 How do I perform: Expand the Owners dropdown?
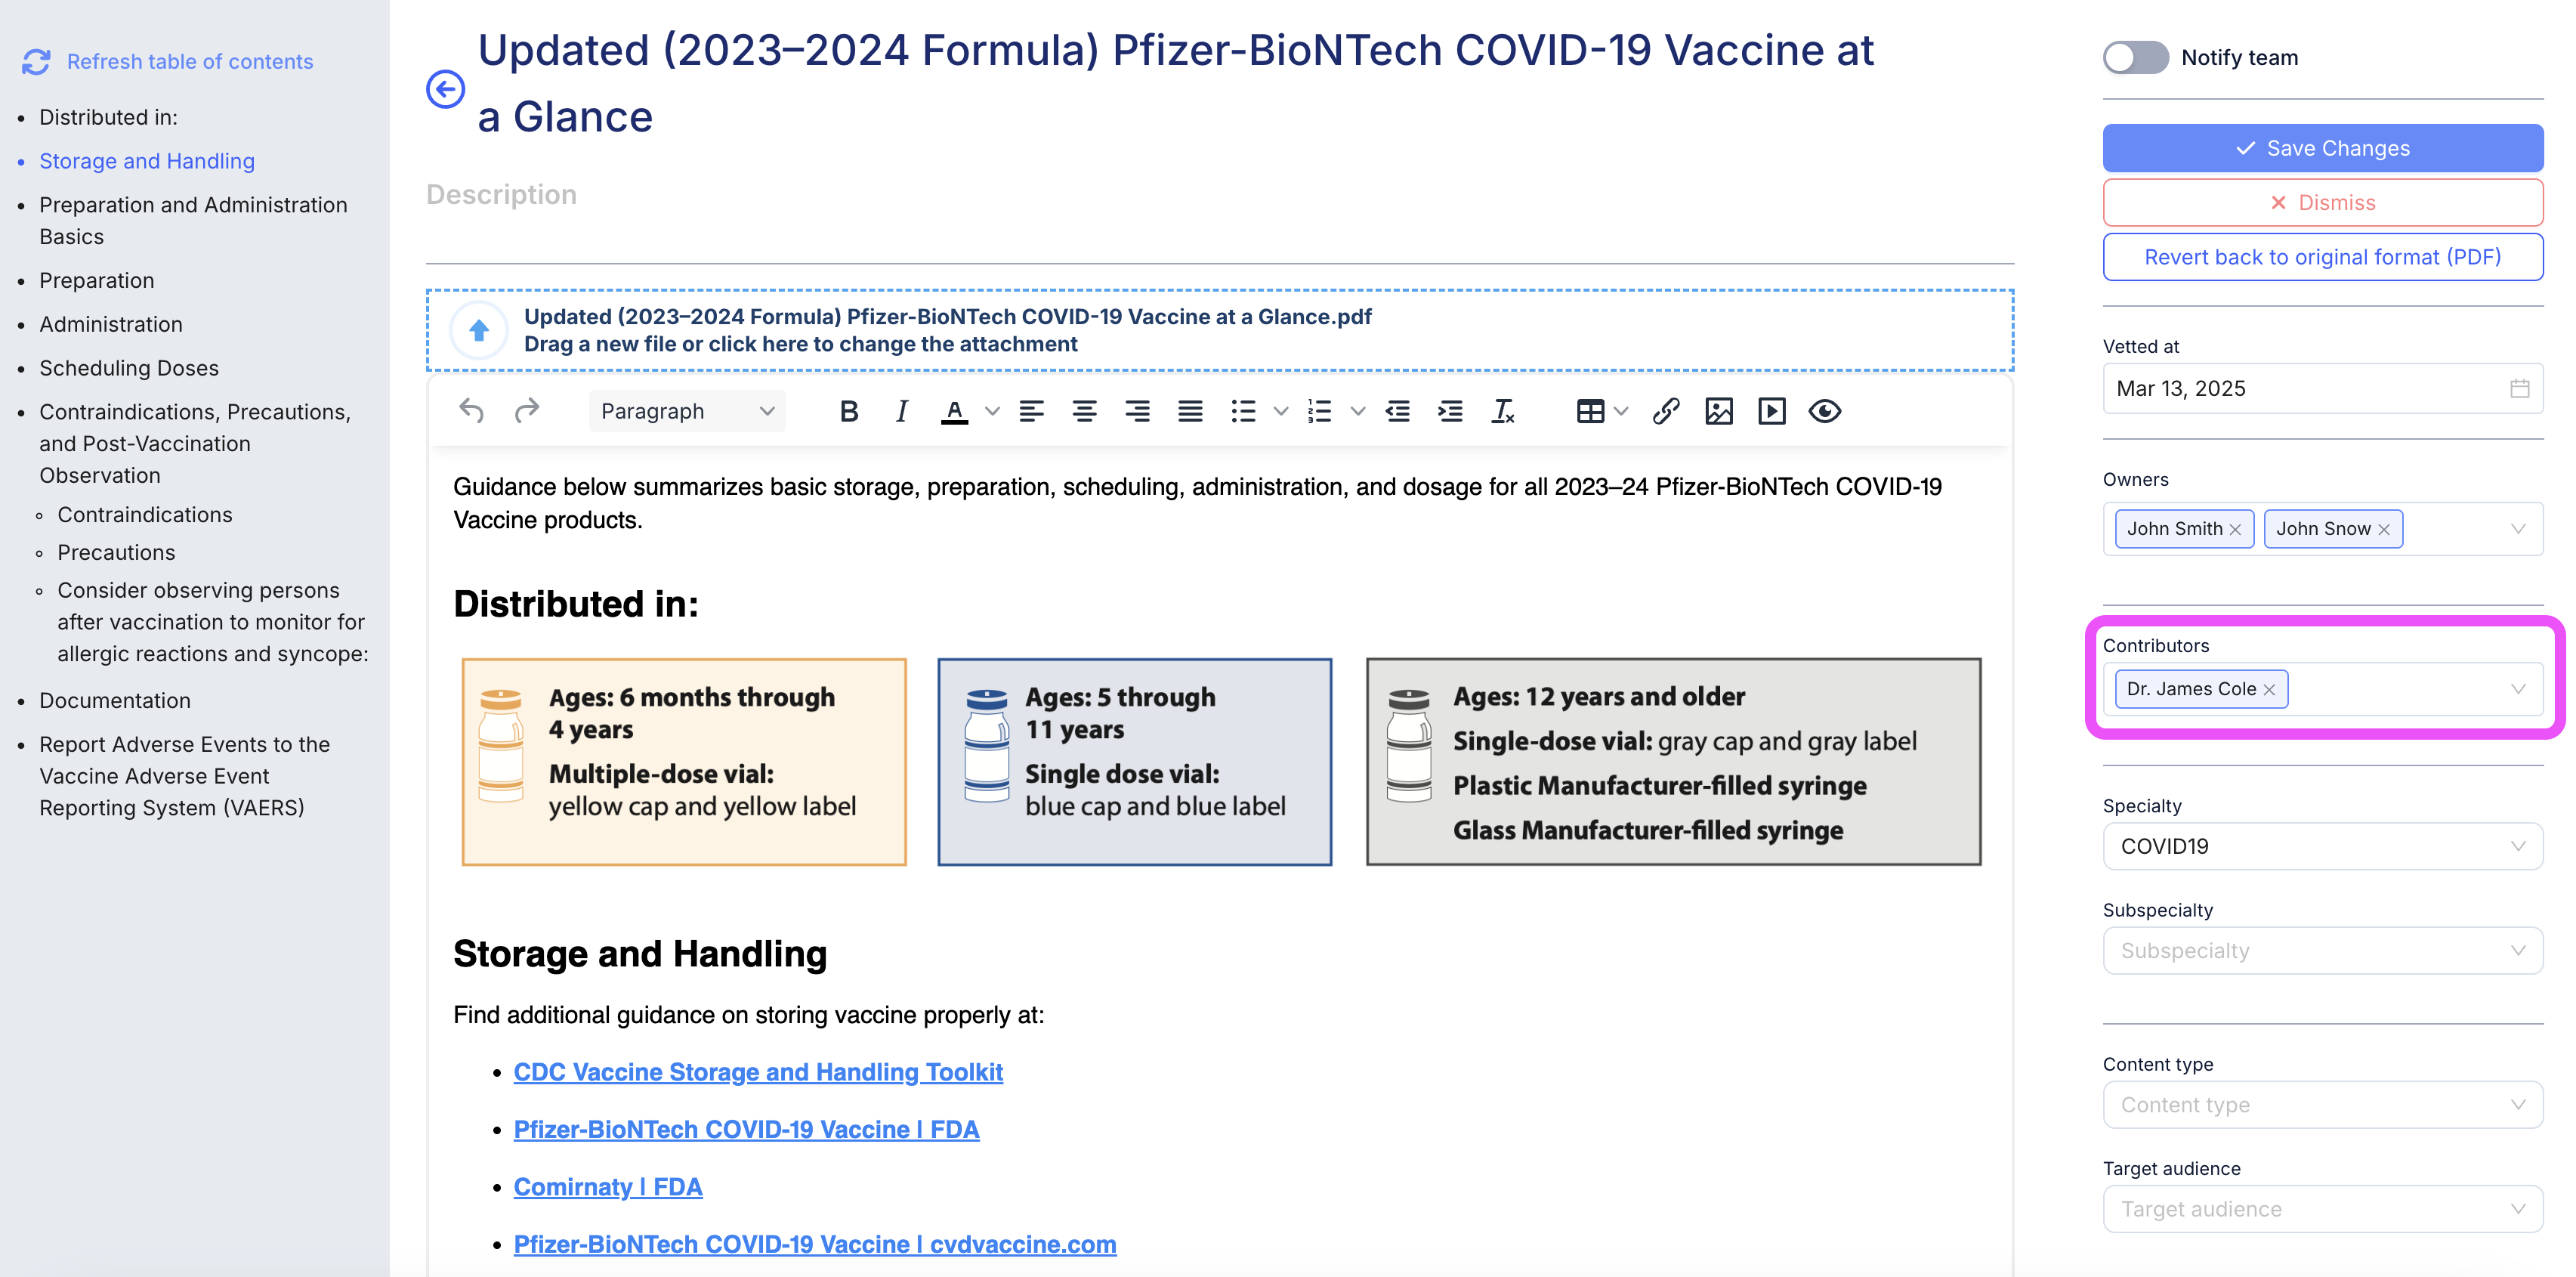point(2518,529)
